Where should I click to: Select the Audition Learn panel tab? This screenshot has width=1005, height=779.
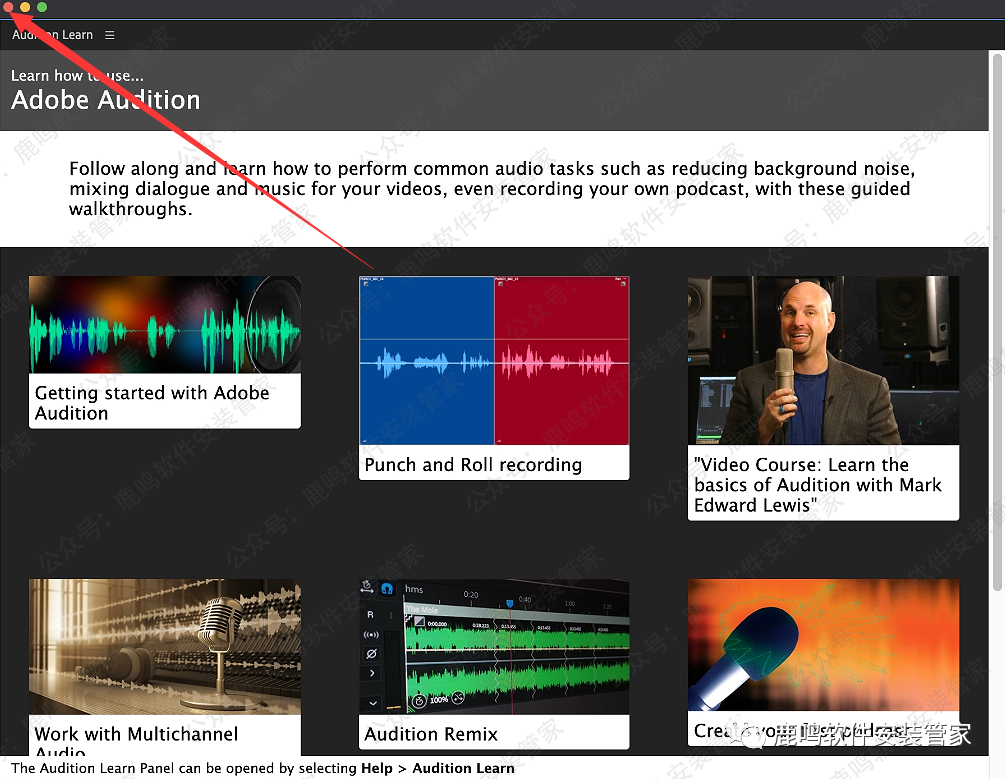click(x=53, y=35)
